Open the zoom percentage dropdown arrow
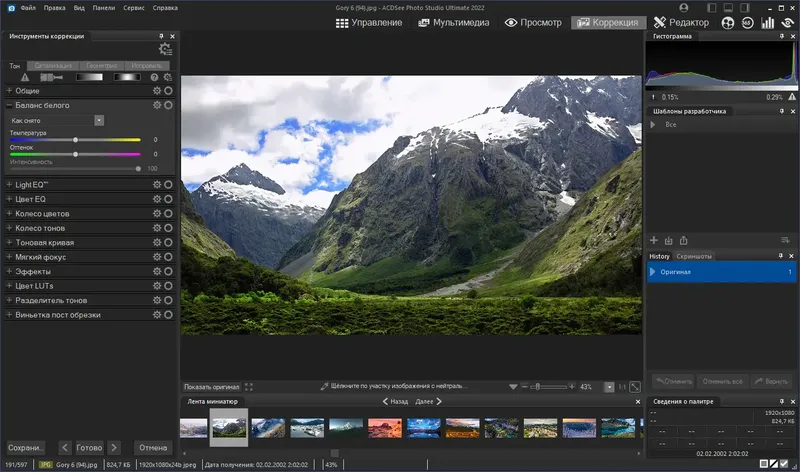Viewport: 800px width, 472px height. [x=609, y=387]
